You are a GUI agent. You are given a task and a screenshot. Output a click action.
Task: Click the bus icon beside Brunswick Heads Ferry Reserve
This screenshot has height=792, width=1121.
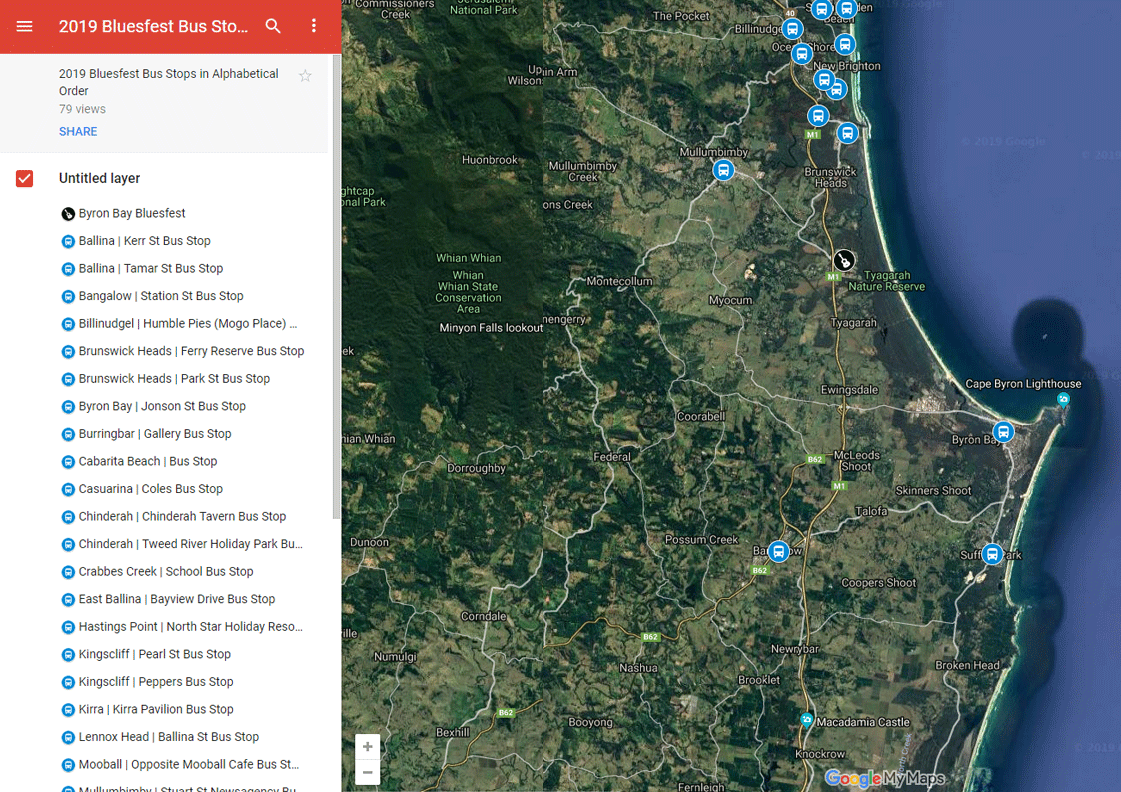68,352
